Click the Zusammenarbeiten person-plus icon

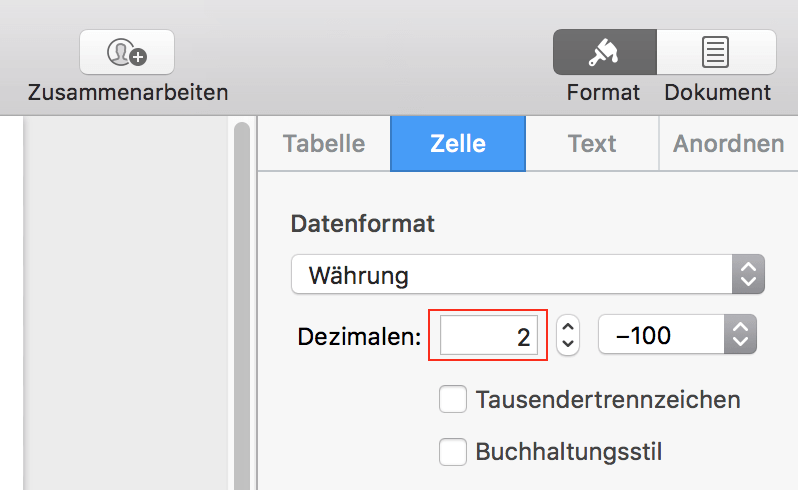pos(127,52)
